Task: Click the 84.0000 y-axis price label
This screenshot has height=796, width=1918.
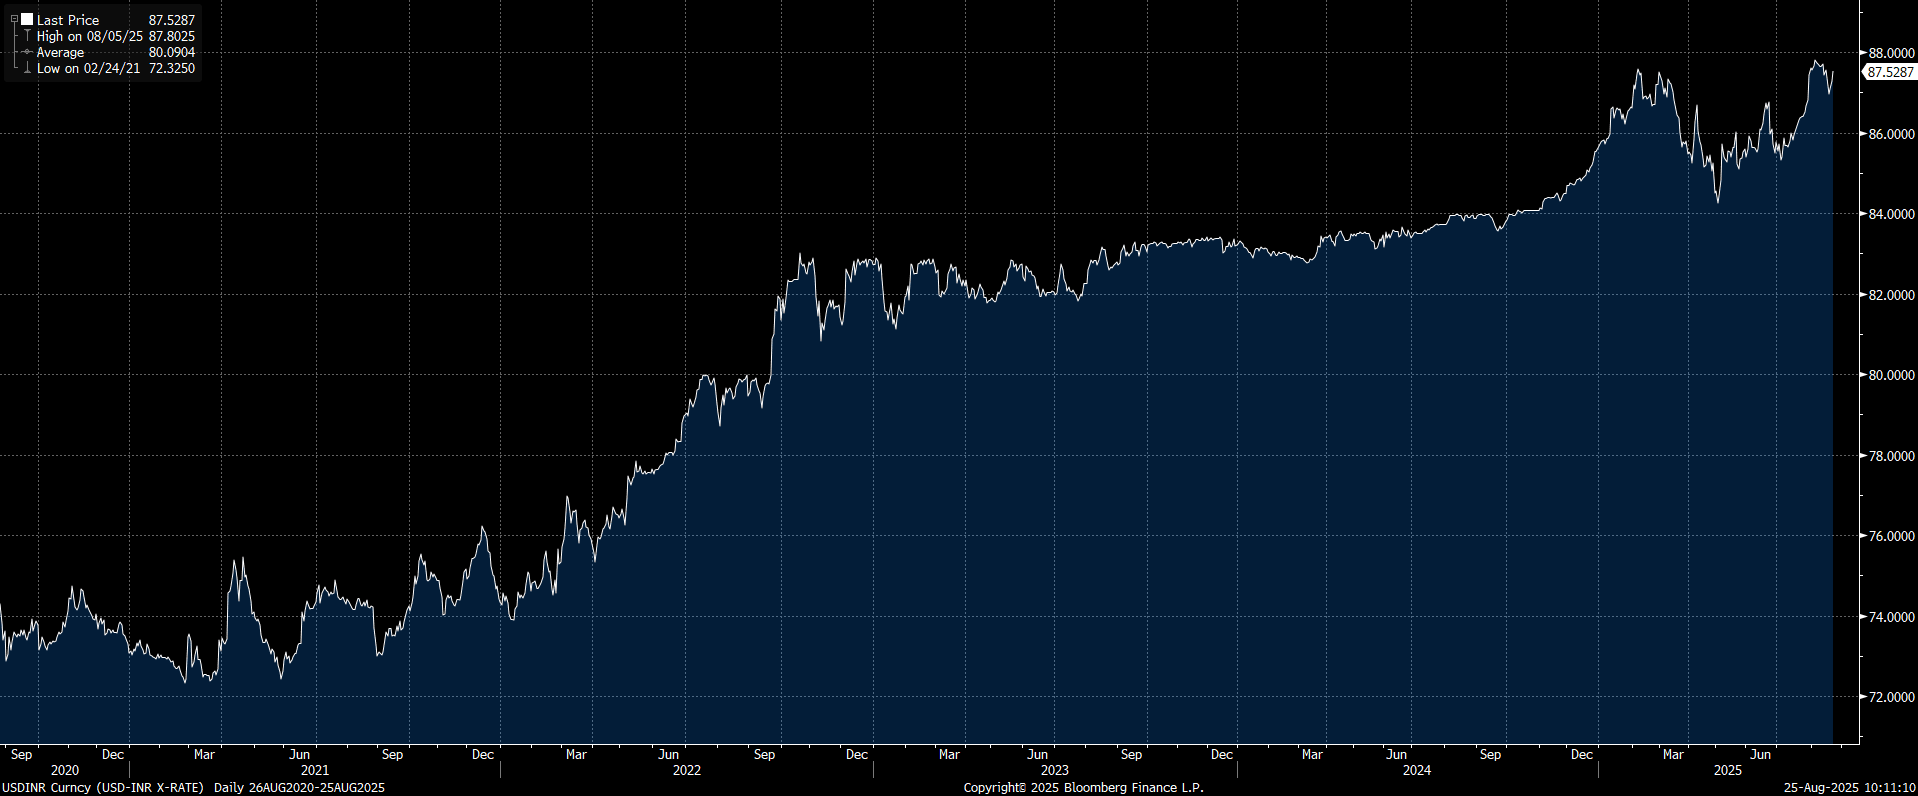Action: point(1891,214)
